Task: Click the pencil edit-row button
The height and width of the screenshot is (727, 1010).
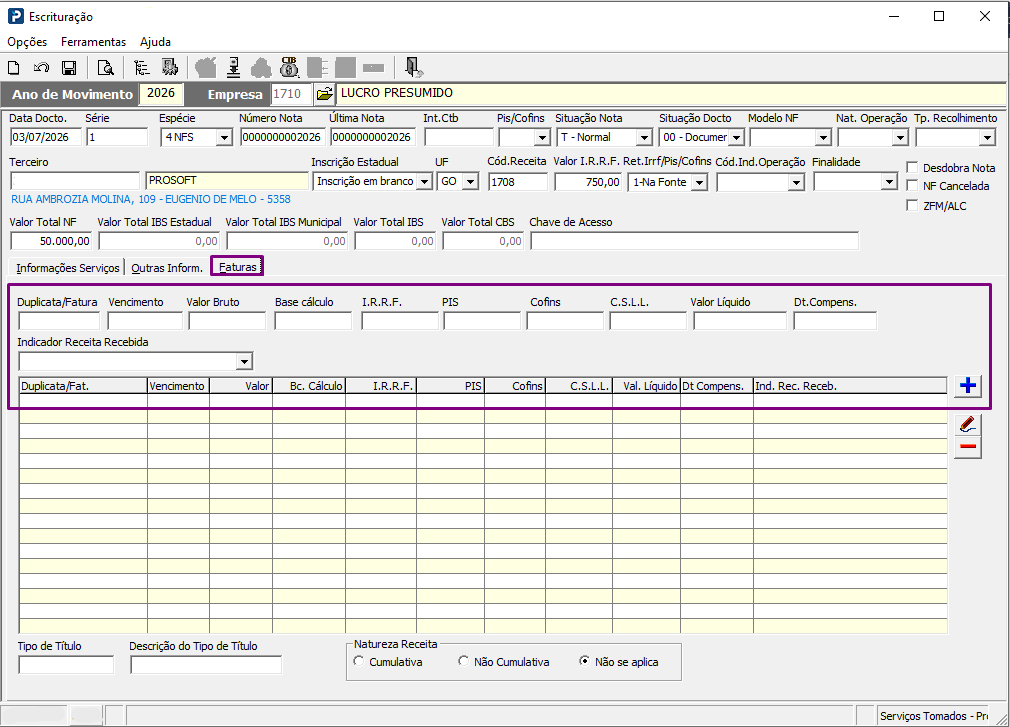Action: 967,424
